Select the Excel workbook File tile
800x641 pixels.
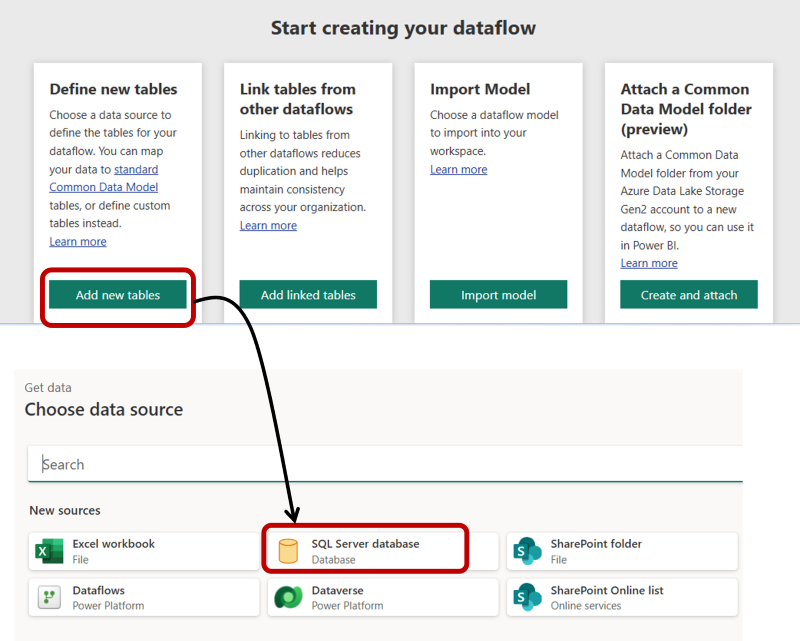coord(144,551)
